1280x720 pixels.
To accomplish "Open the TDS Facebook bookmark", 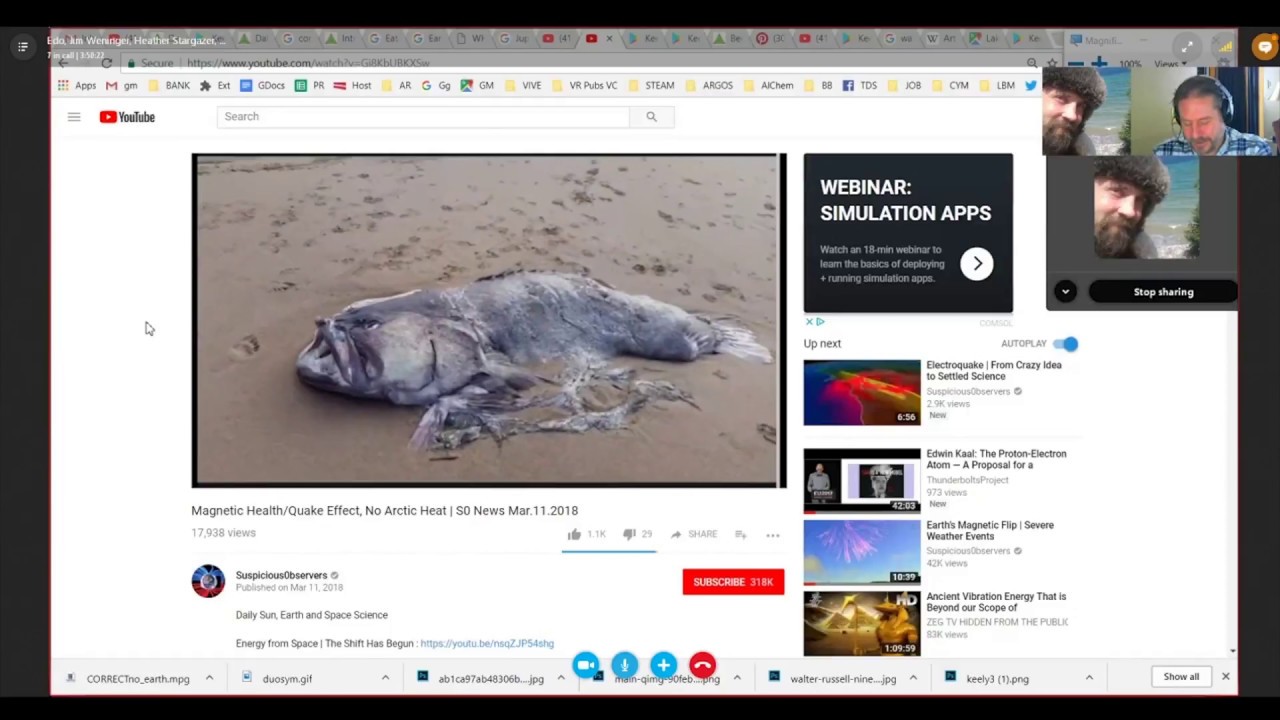I will pos(860,86).
